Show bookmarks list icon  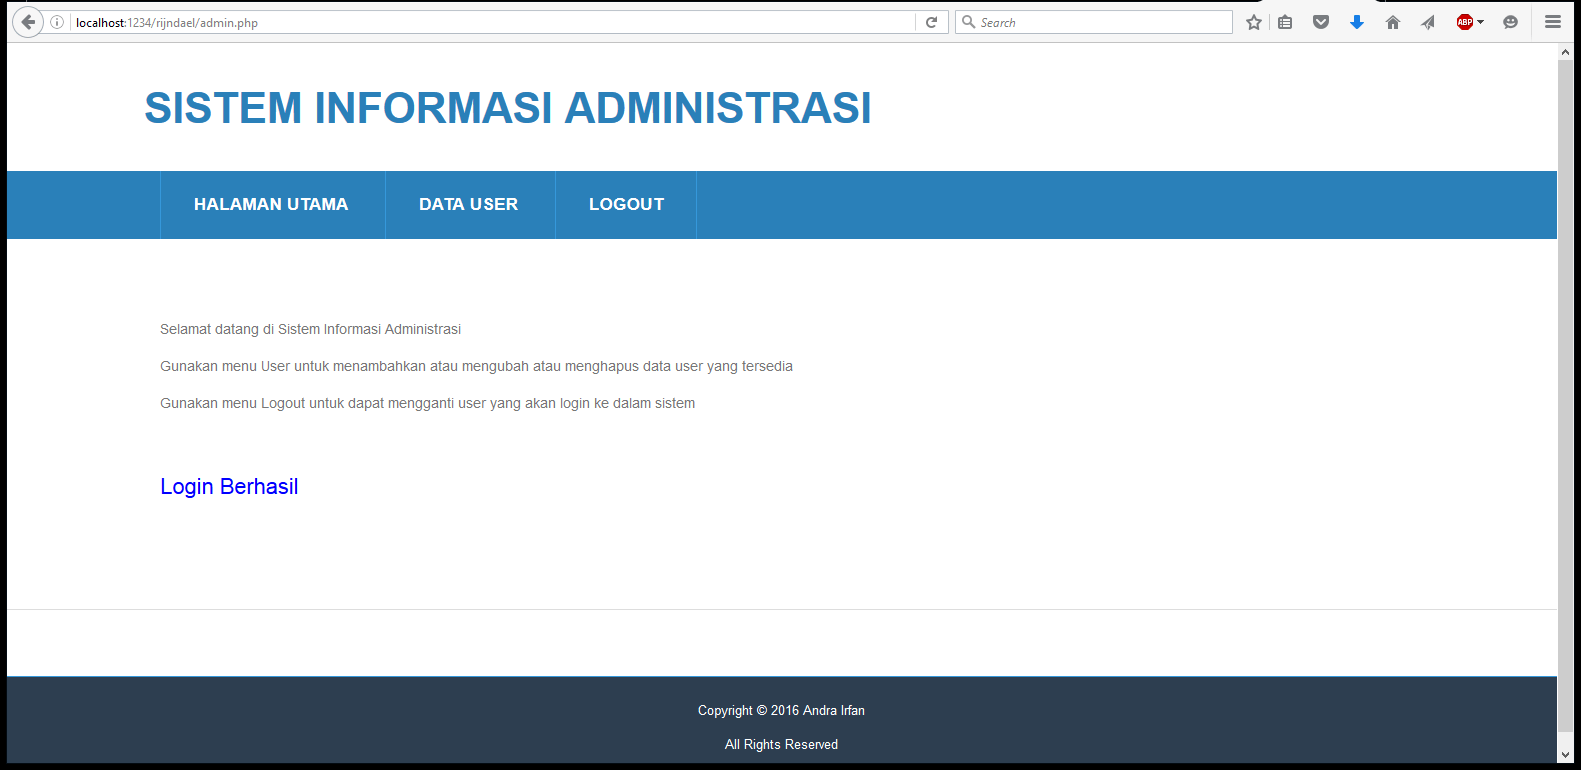click(x=1286, y=22)
